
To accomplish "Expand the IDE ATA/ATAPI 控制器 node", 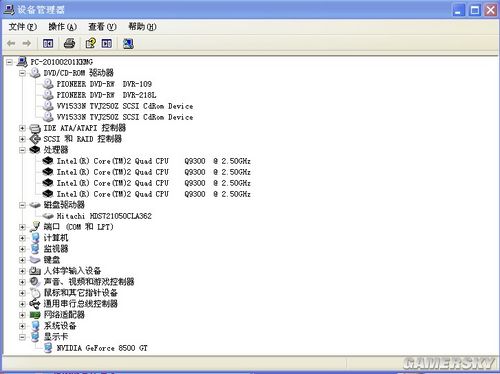I will point(22,128).
